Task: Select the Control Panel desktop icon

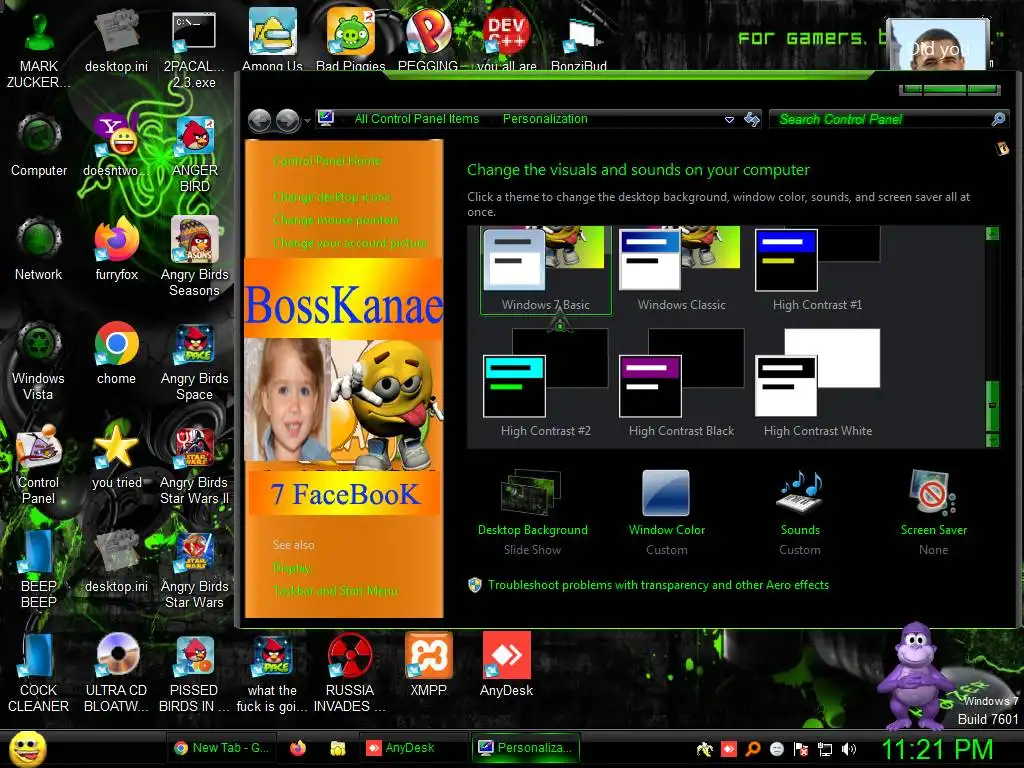Action: tap(39, 465)
